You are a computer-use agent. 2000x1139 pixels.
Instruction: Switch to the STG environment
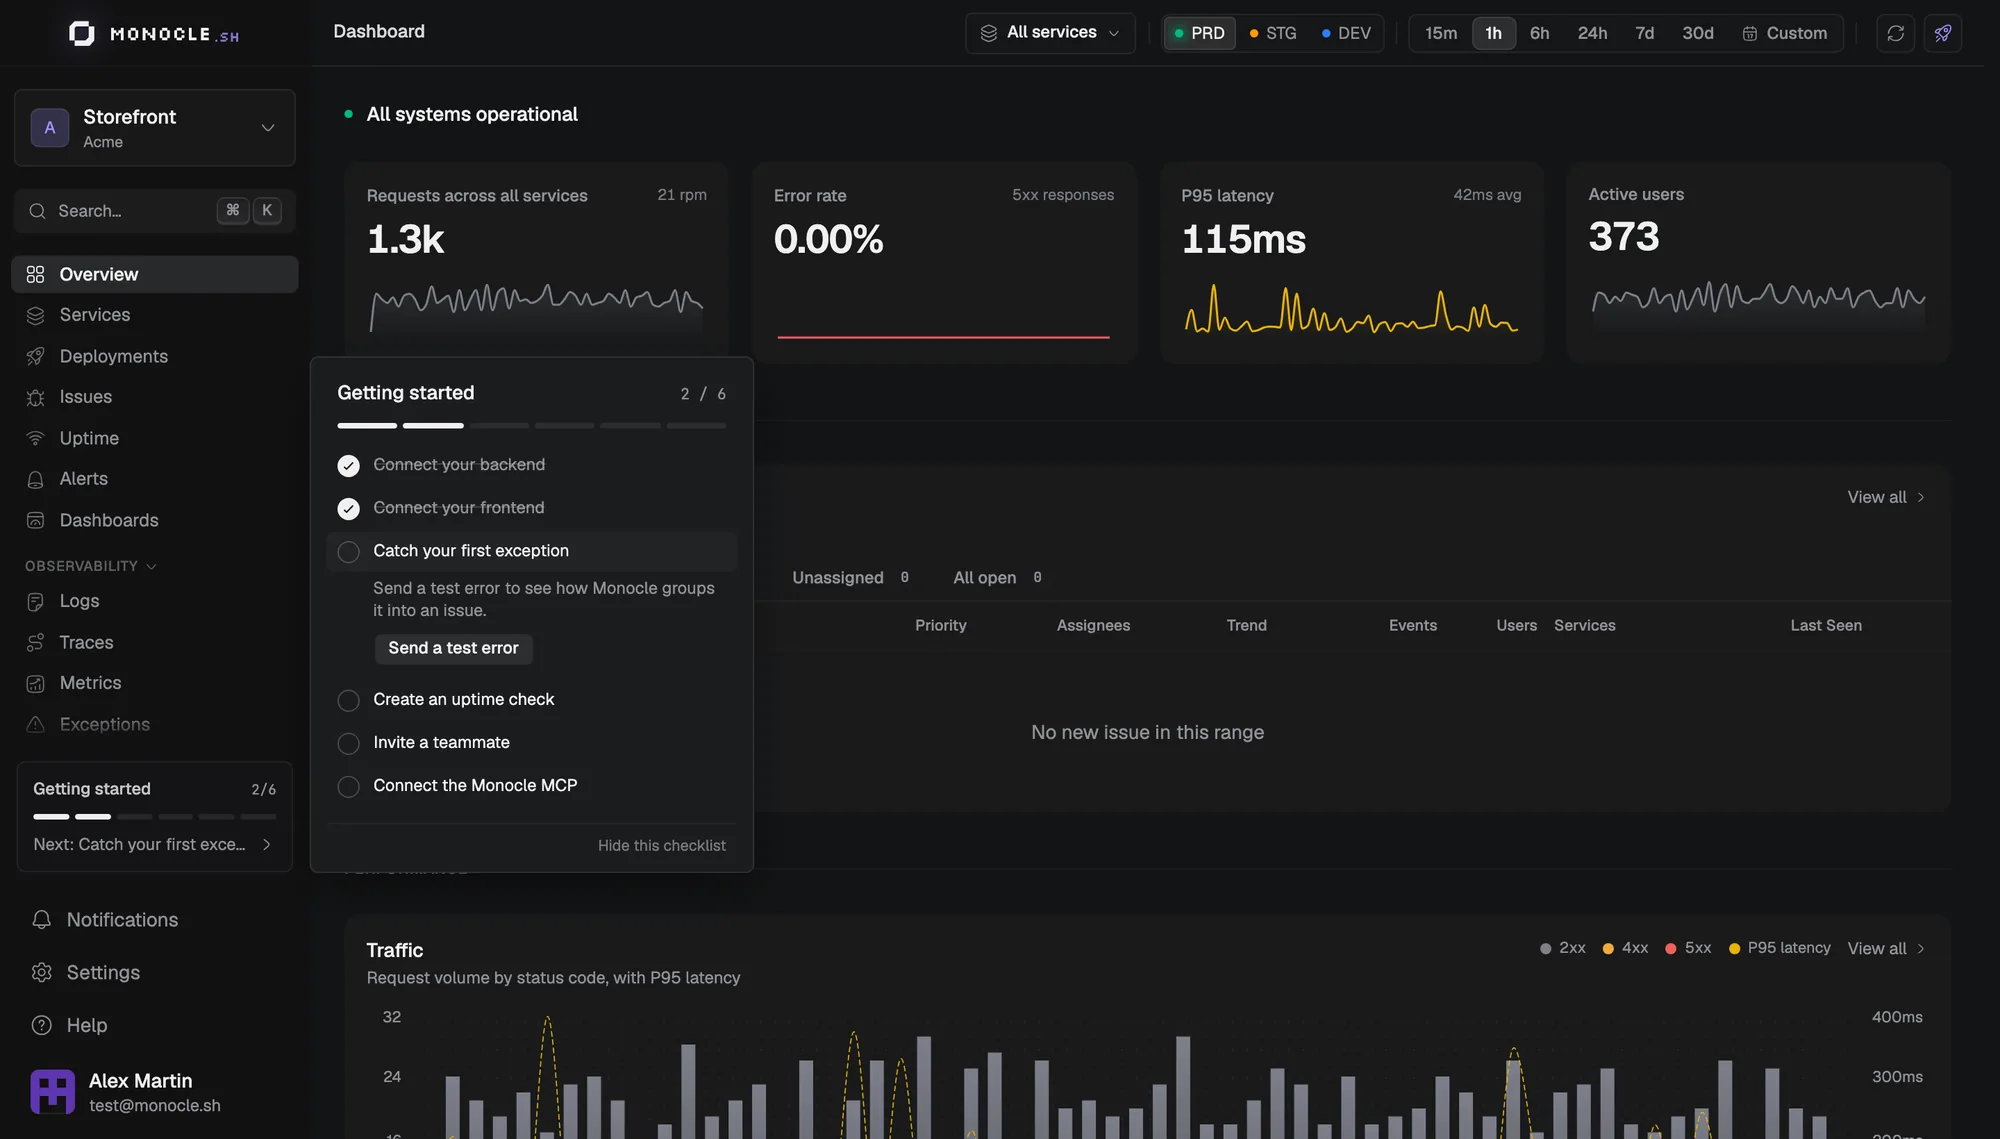click(x=1273, y=33)
